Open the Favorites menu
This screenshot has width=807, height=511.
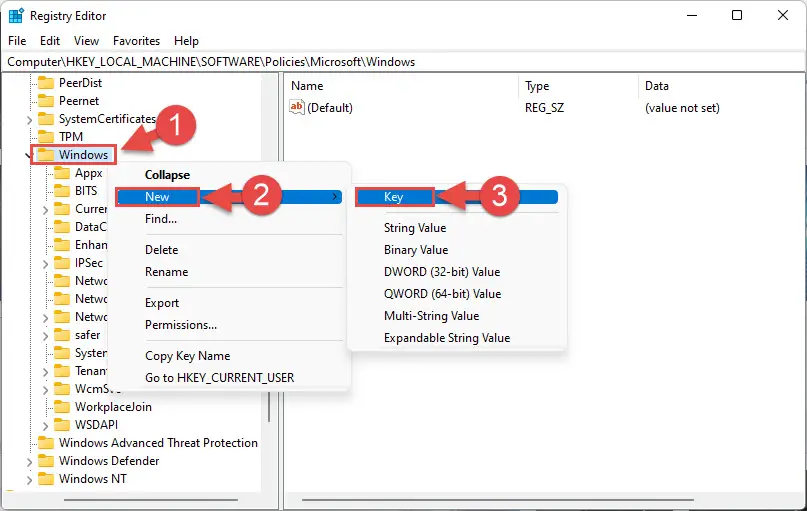tap(136, 41)
